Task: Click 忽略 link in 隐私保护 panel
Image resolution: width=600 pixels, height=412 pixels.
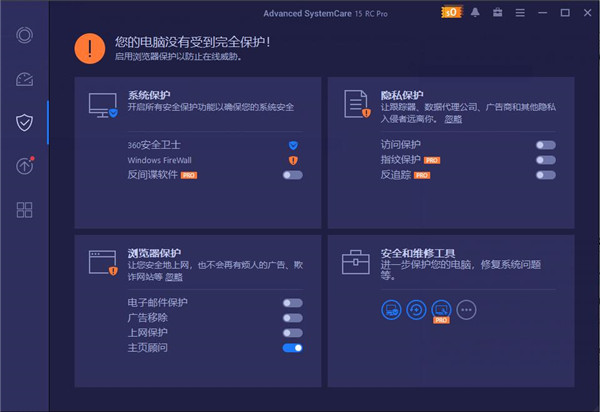Action: (x=453, y=119)
